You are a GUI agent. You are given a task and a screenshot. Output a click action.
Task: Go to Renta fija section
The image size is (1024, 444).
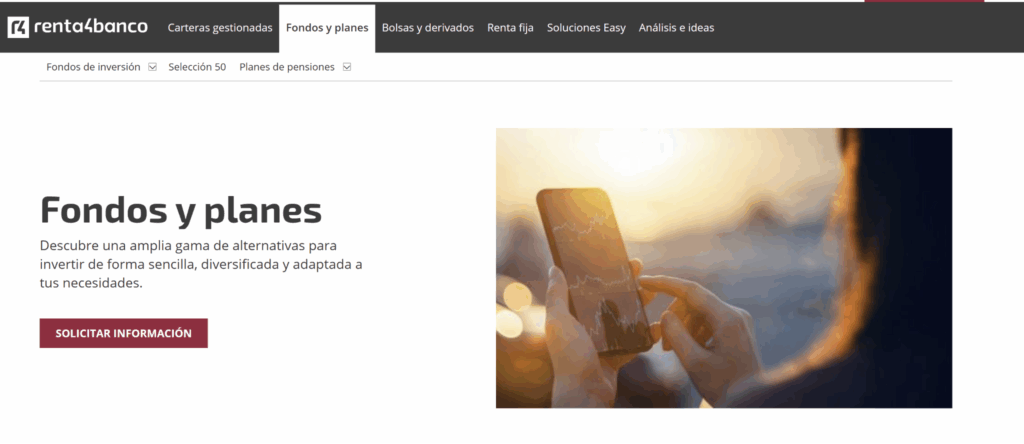510,28
